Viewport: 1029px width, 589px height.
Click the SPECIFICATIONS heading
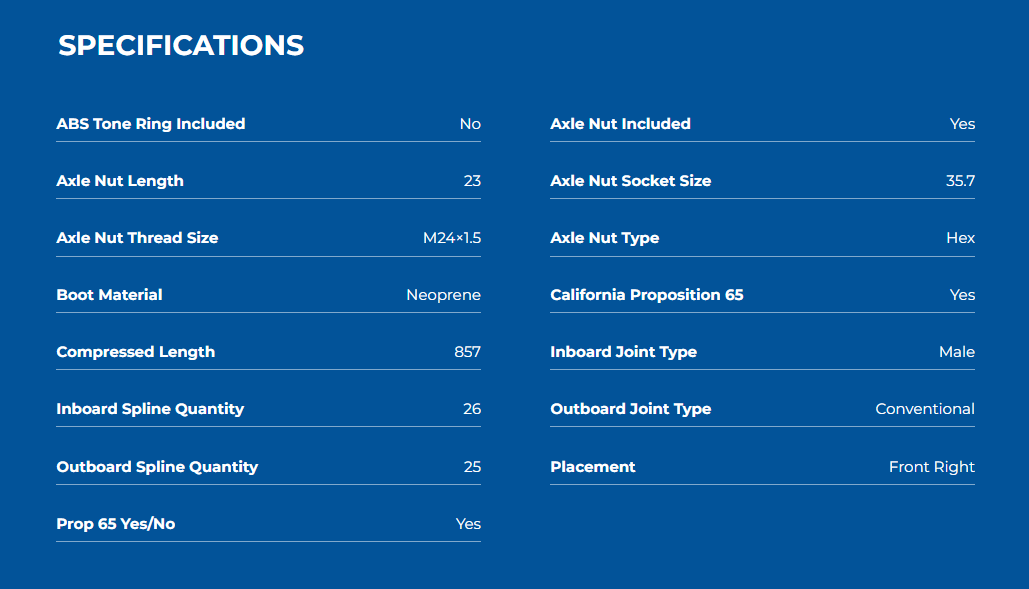181,45
